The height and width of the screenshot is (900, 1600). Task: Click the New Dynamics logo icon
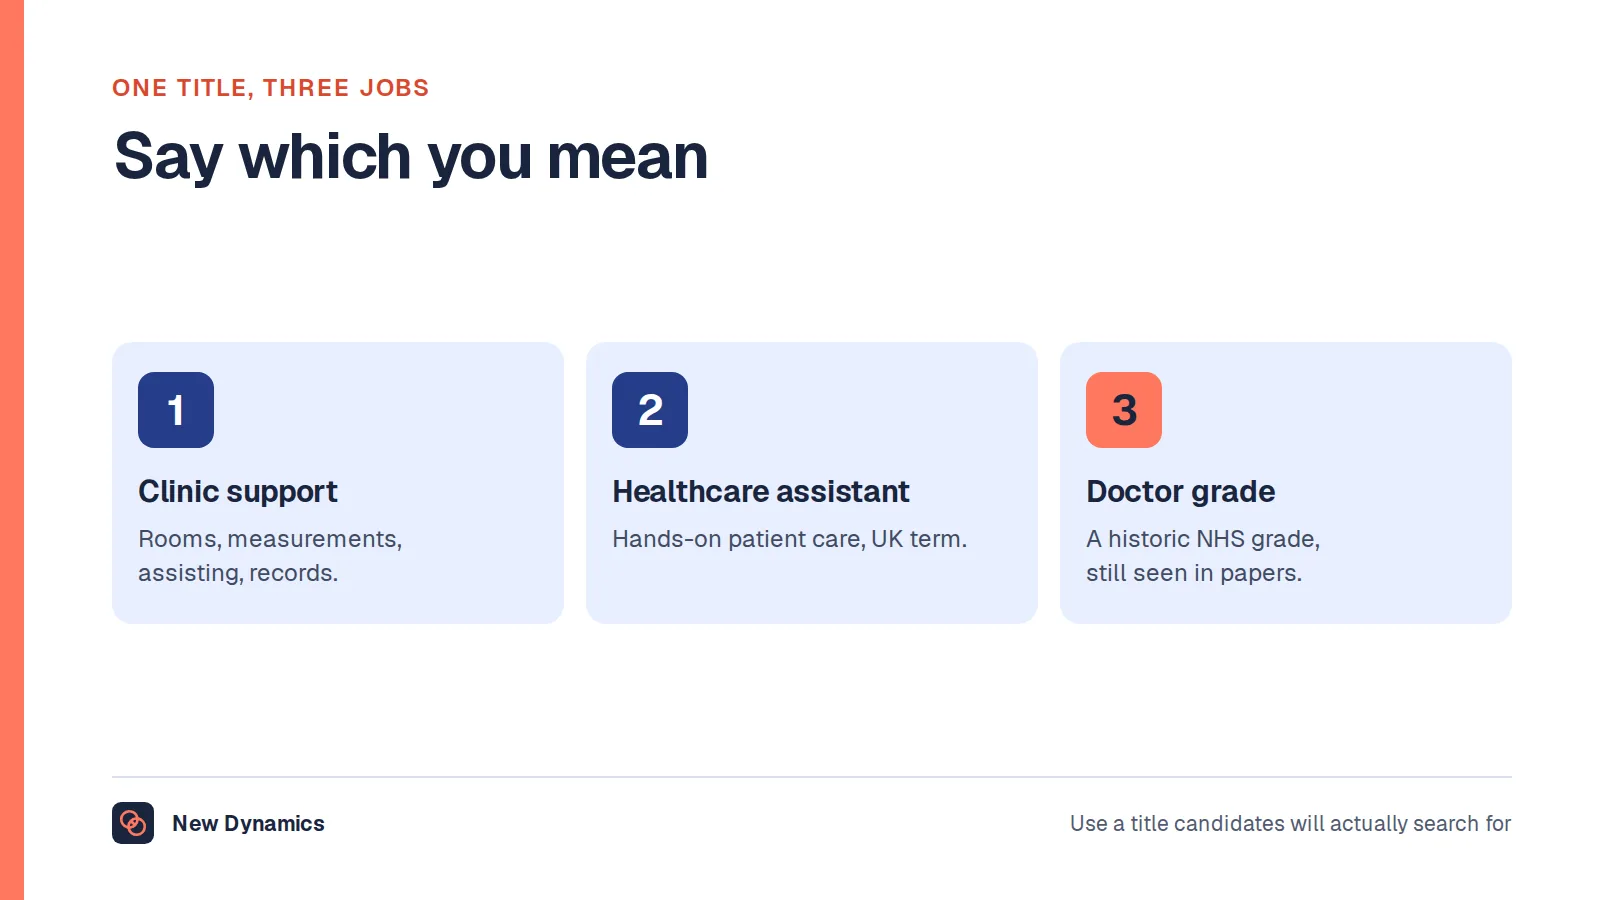click(x=133, y=823)
